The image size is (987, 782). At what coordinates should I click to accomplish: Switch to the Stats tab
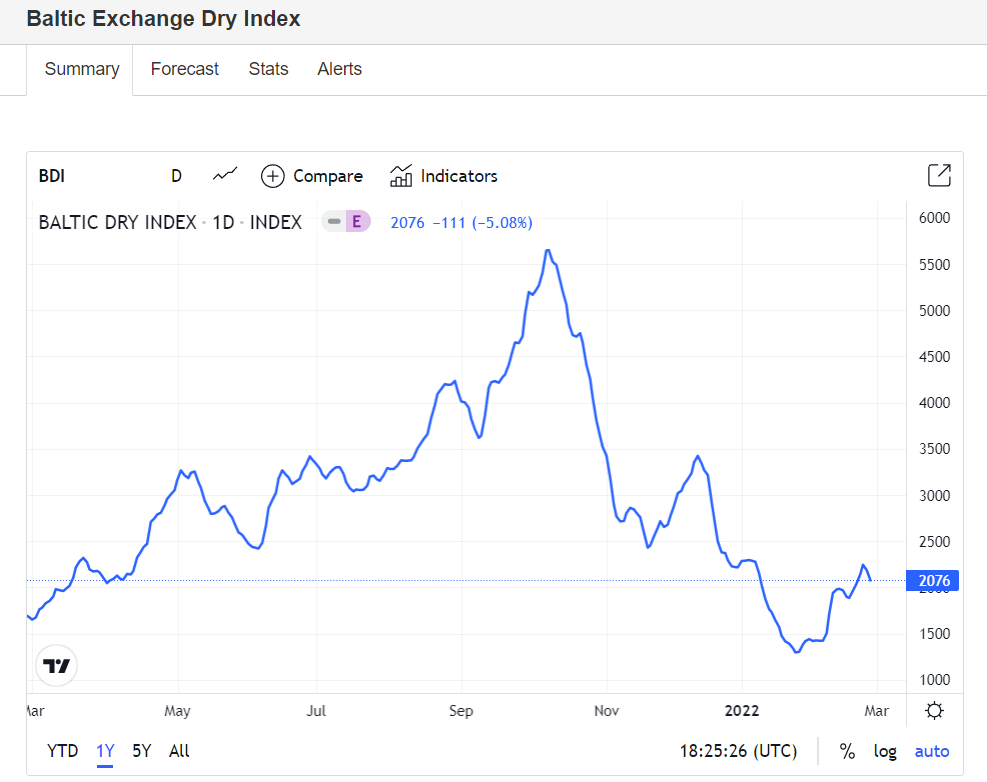pyautogui.click(x=268, y=69)
